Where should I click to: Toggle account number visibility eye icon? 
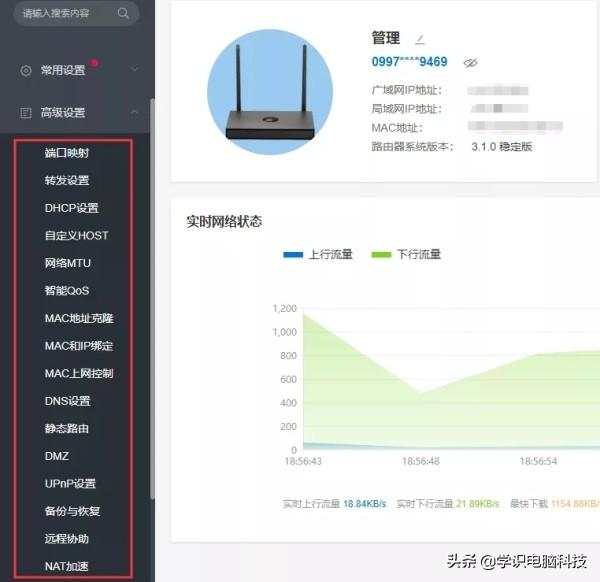[470, 62]
